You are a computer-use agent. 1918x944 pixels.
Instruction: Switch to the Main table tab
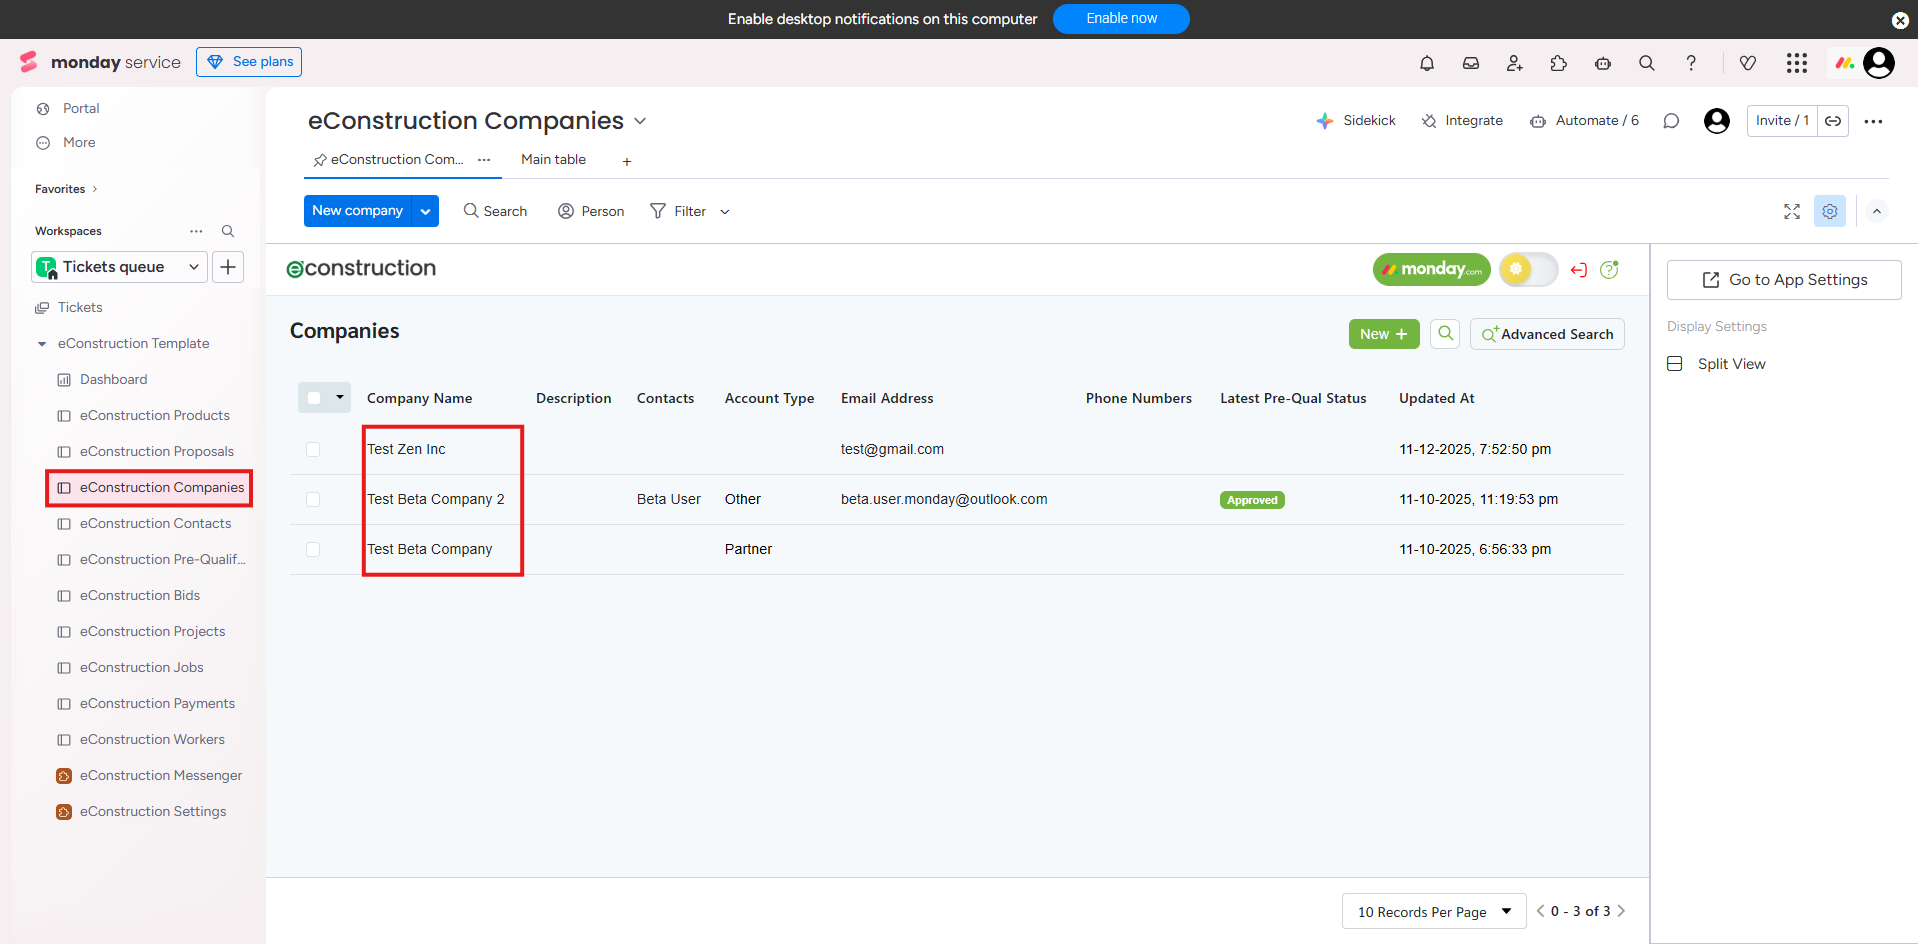553,160
